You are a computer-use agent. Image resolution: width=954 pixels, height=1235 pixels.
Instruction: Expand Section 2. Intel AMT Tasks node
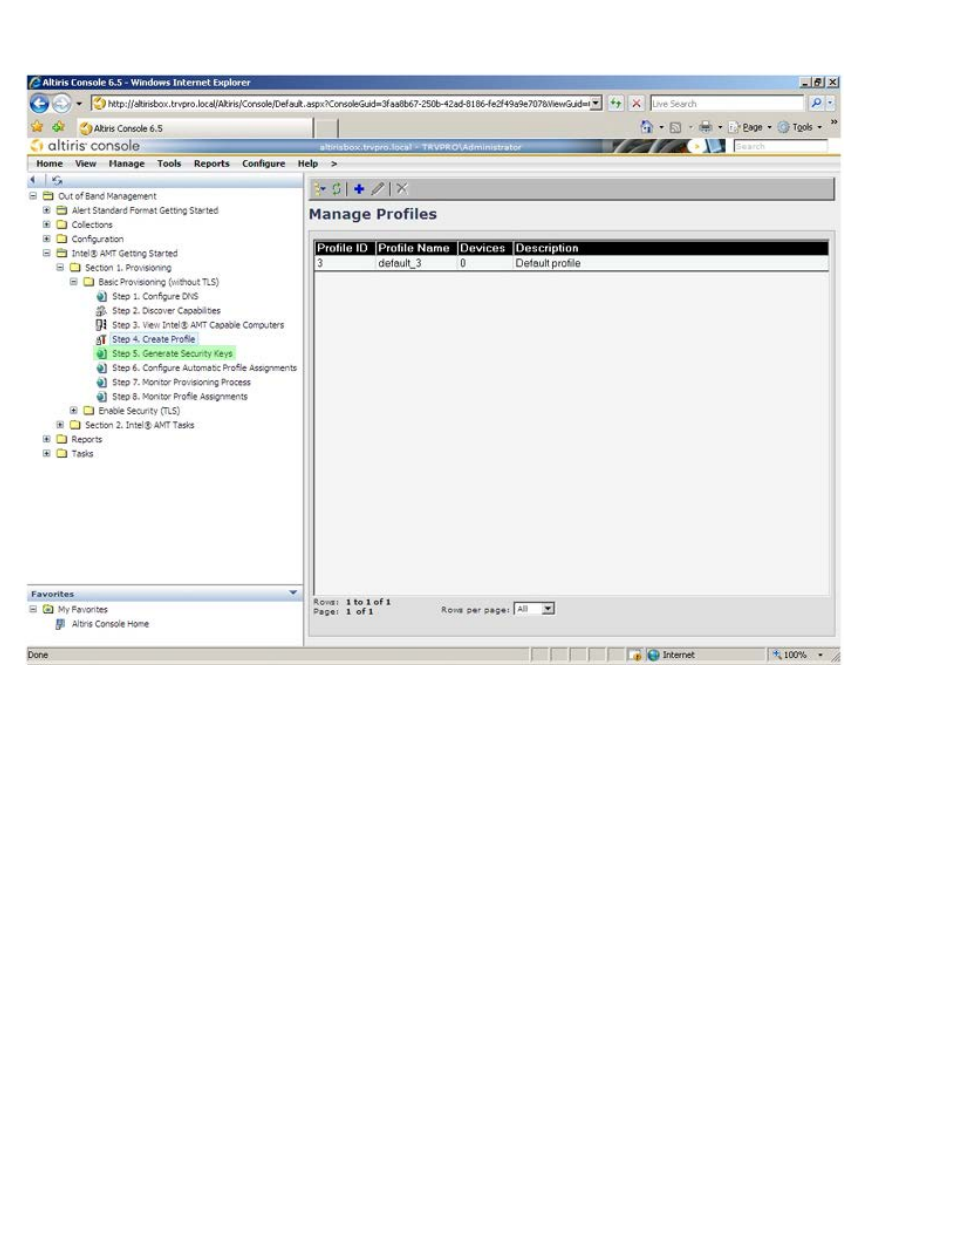(x=60, y=425)
